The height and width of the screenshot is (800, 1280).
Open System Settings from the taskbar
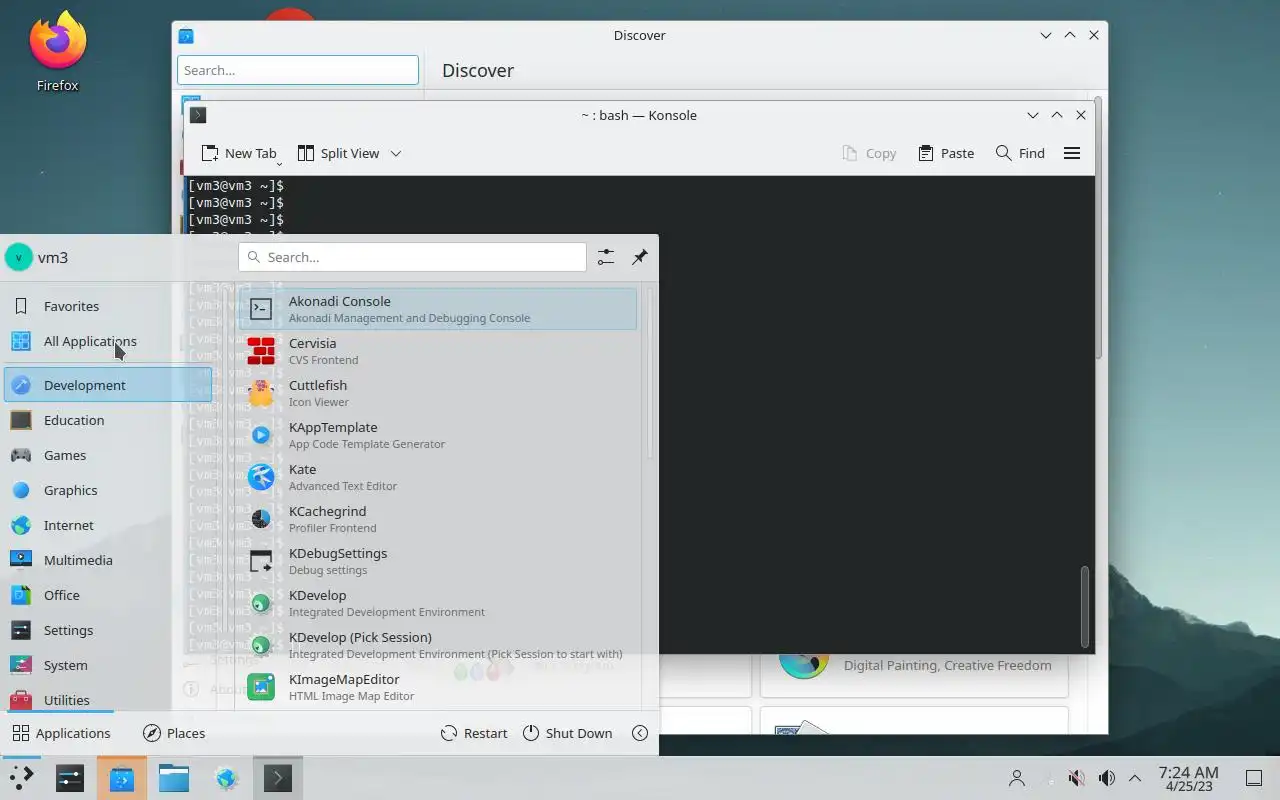tap(70, 778)
